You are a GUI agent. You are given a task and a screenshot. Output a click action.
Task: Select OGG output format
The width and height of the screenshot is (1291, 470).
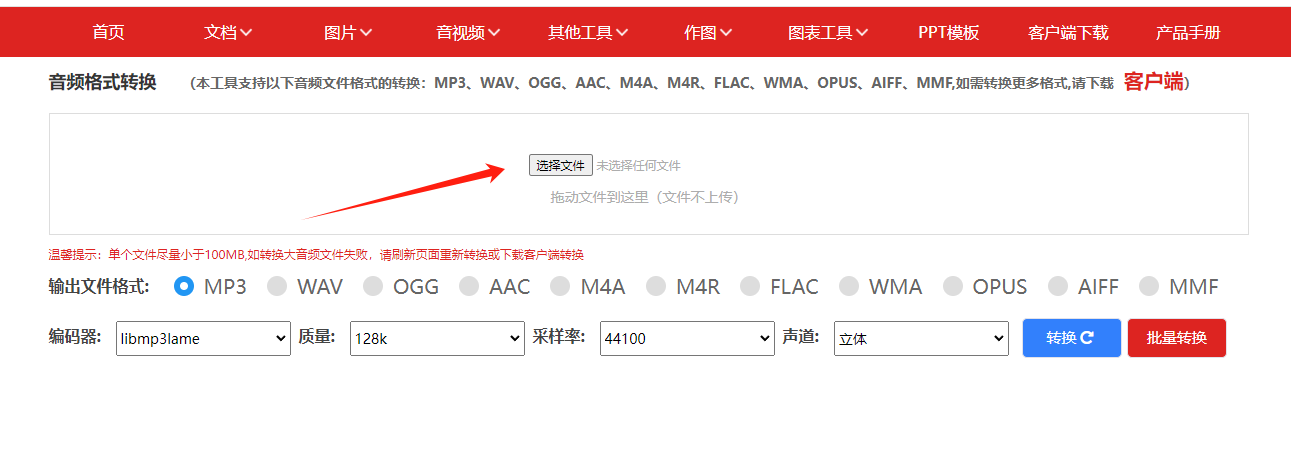373,286
